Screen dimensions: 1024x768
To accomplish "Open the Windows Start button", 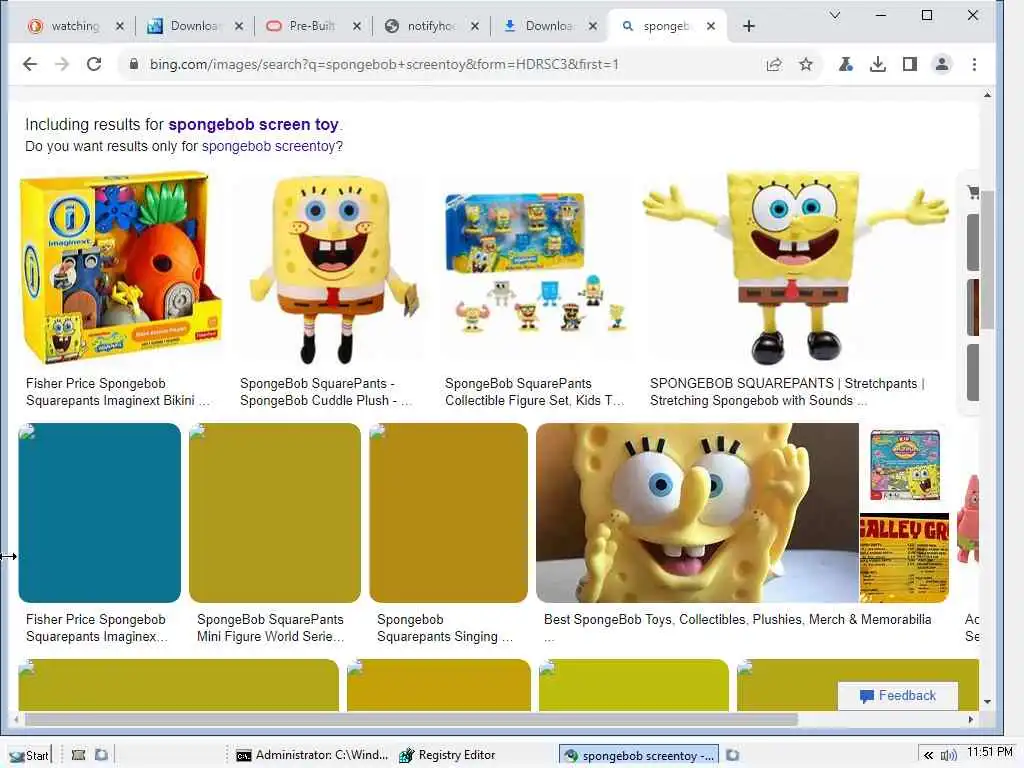I will point(29,756).
